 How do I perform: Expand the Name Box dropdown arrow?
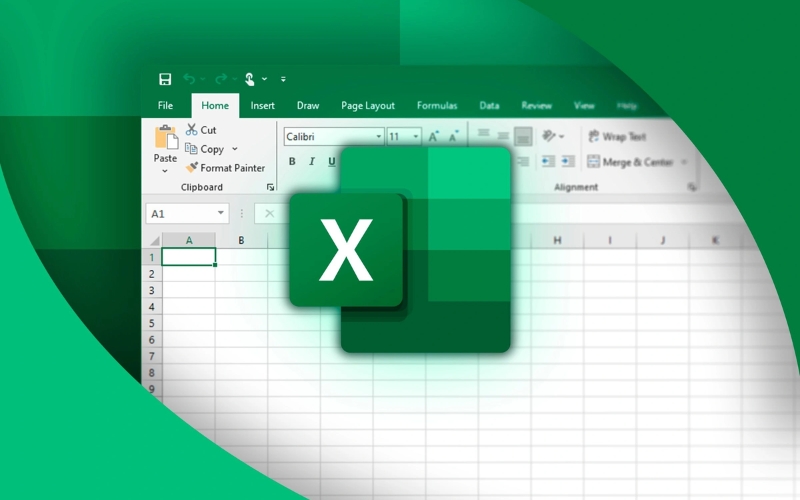(x=221, y=214)
